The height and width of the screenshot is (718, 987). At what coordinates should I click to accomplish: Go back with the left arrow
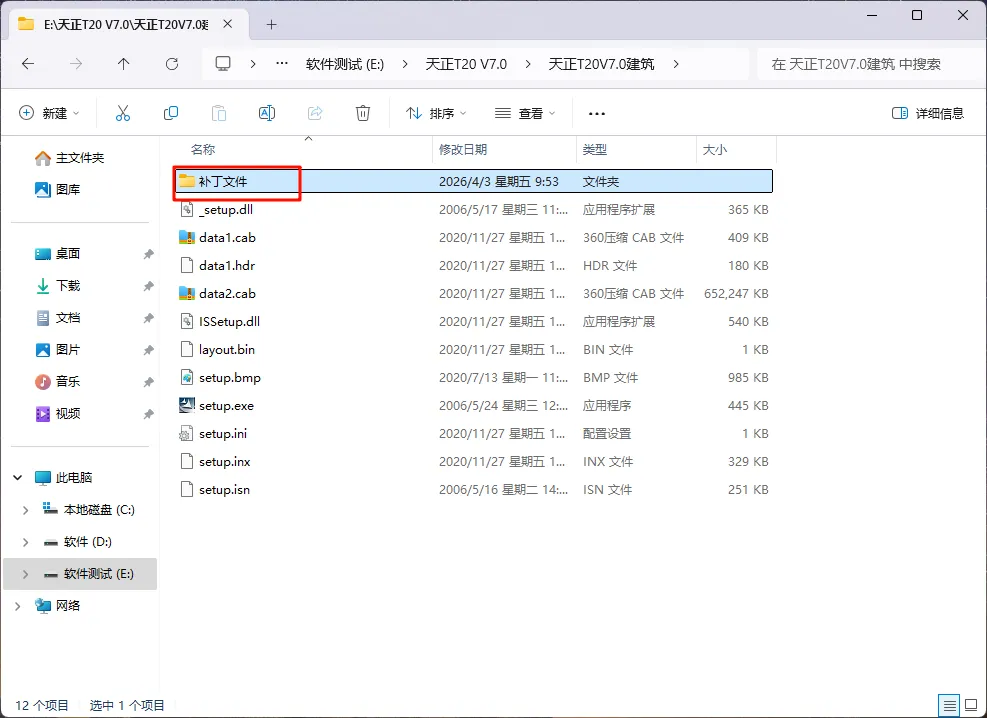(x=28, y=64)
